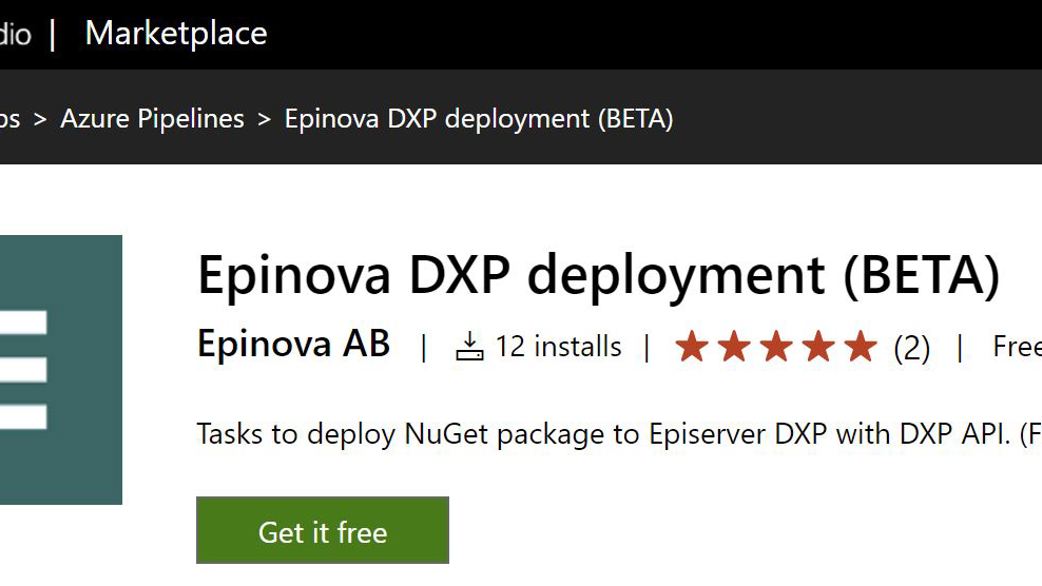
Task: Click the chevron before Azure Pipelines breadcrumb
Action: click(x=40, y=120)
